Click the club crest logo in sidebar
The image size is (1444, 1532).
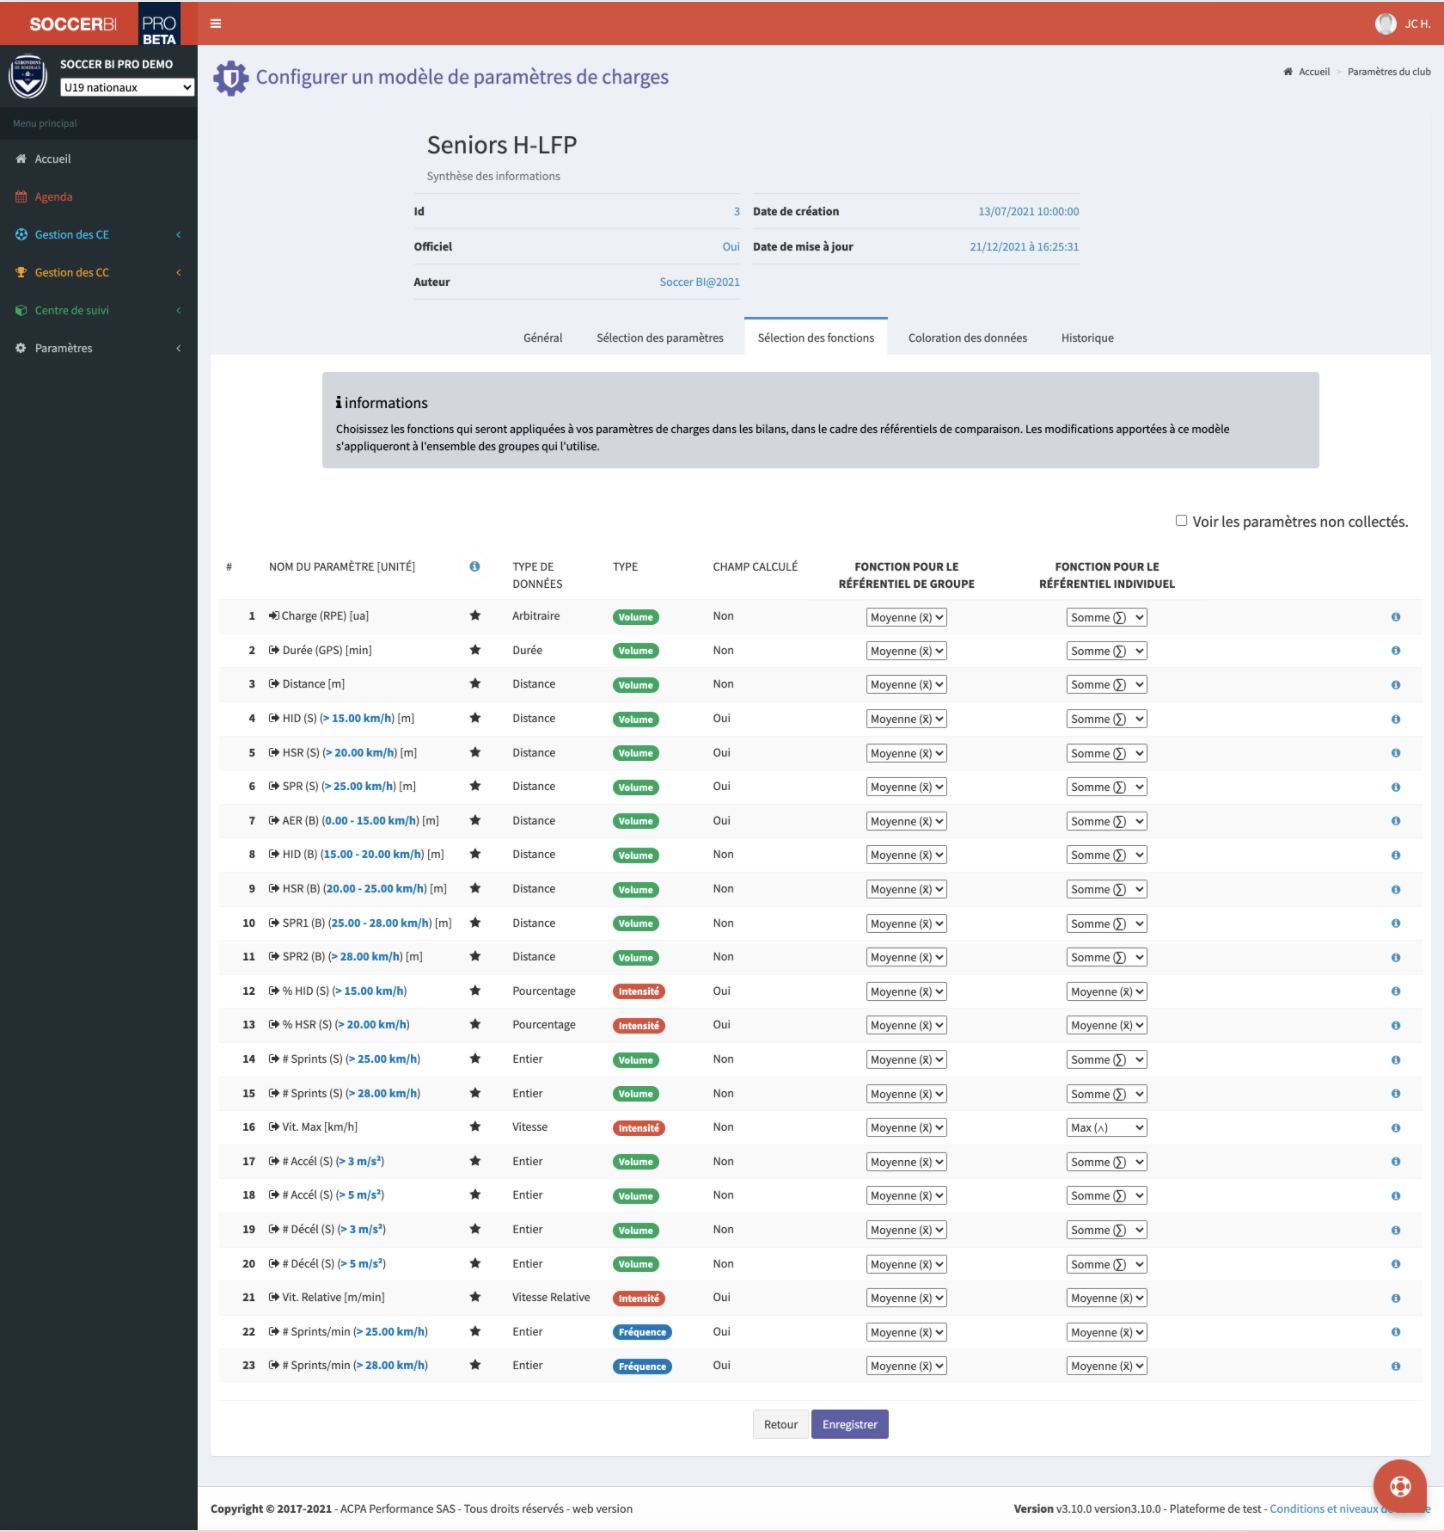pos(28,76)
